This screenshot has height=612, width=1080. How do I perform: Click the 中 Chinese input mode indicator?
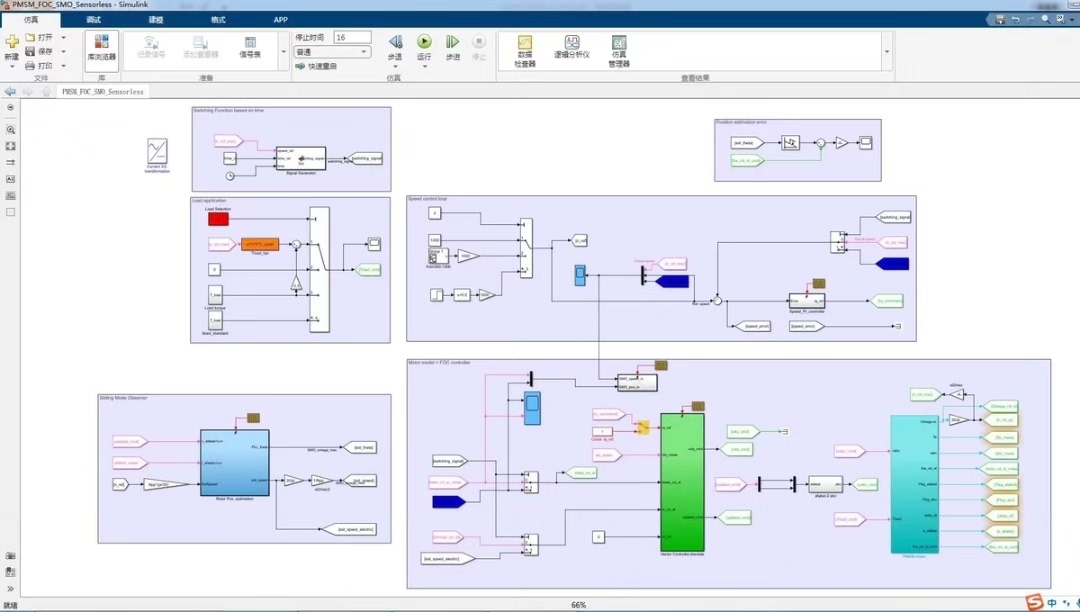[x=1052, y=603]
